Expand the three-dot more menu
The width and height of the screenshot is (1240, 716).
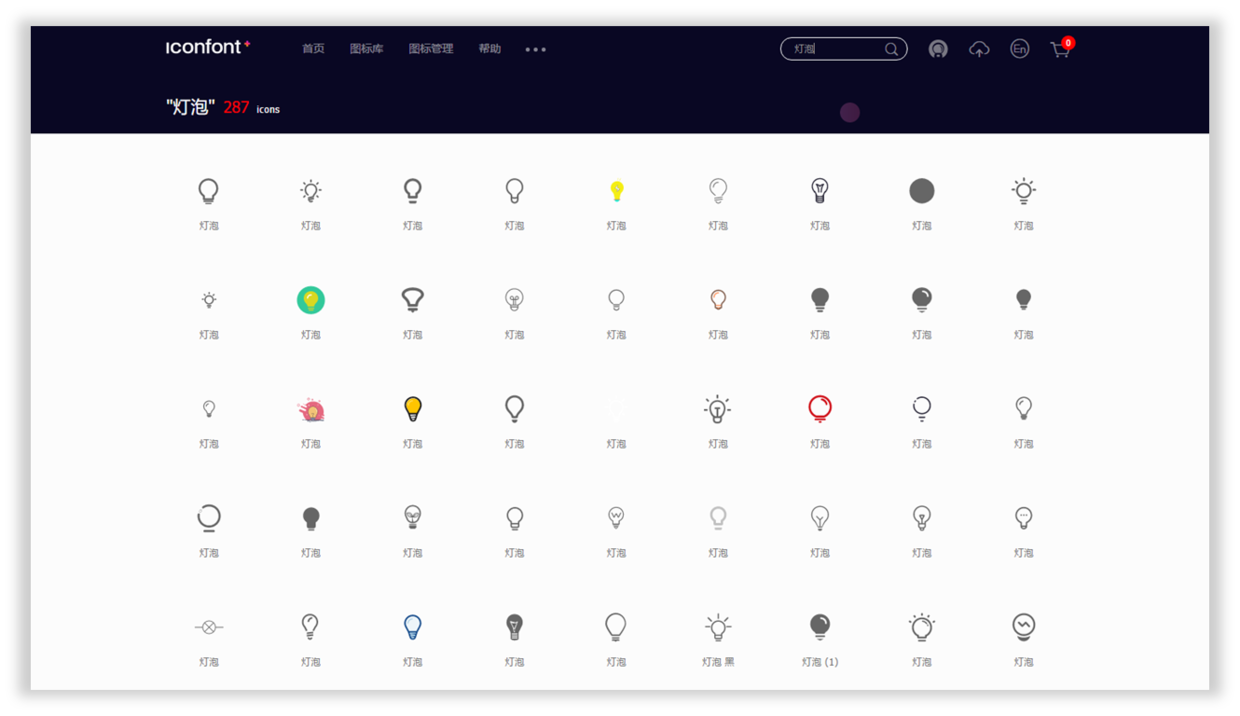[x=536, y=49]
